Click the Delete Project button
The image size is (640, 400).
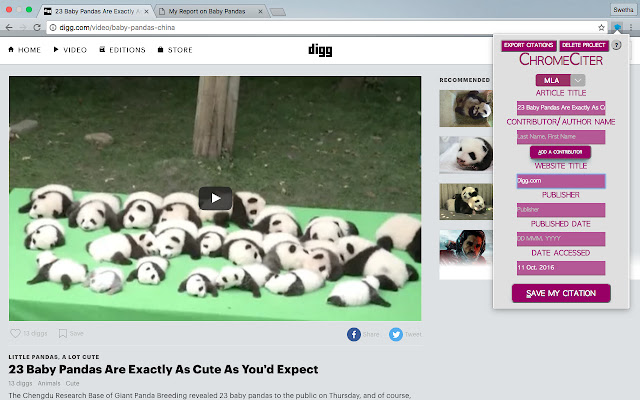[x=582, y=45]
